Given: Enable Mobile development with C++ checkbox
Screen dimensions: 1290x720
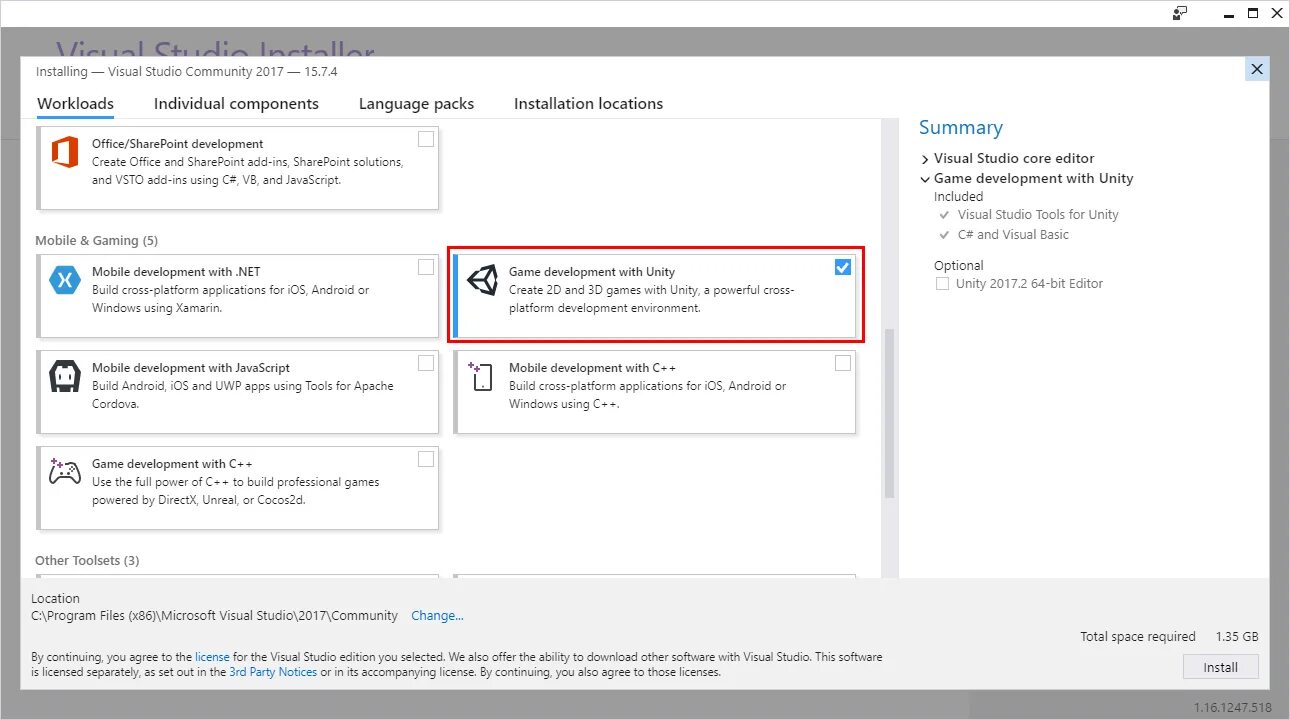Looking at the screenshot, I should pyautogui.click(x=843, y=363).
